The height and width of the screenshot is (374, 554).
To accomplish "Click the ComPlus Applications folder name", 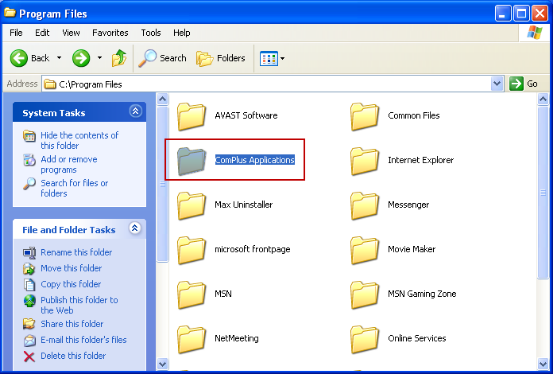I will (x=255, y=160).
